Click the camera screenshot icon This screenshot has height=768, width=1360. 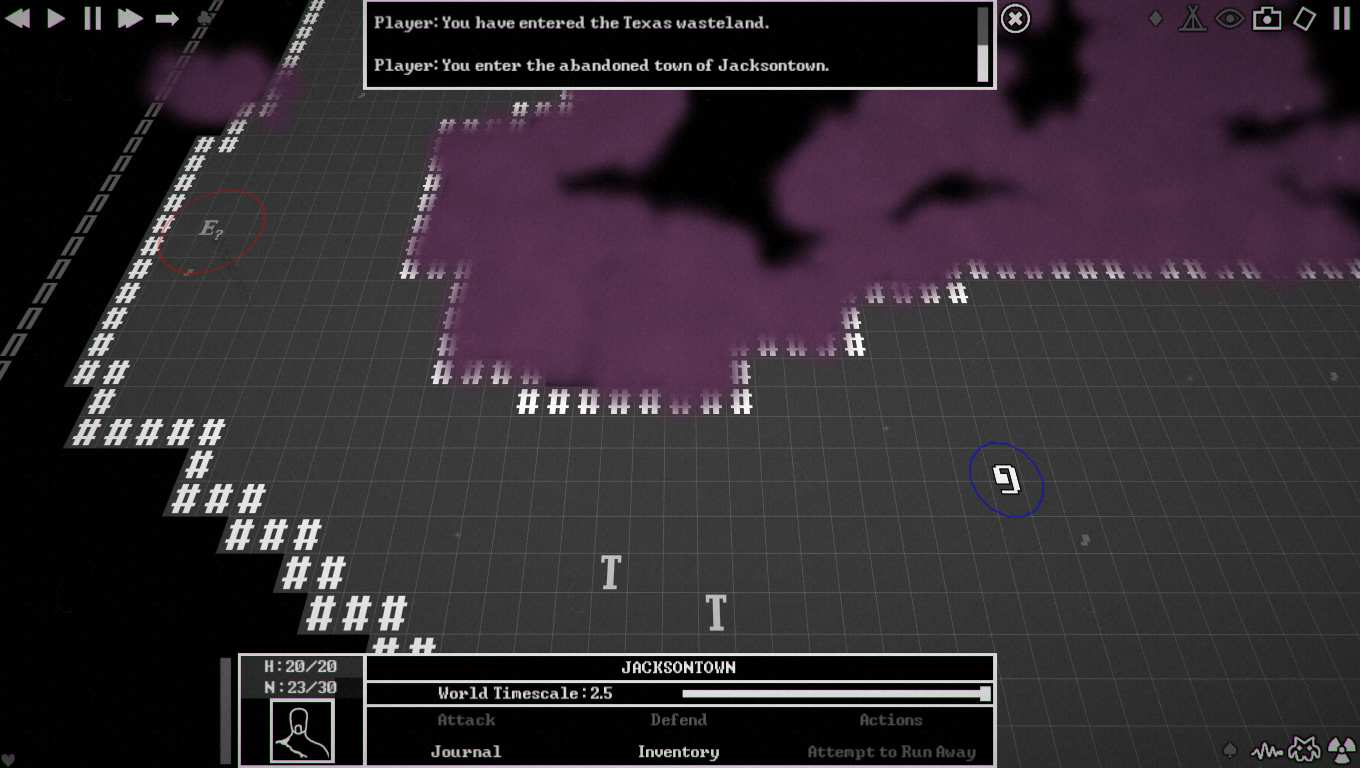(1267, 18)
